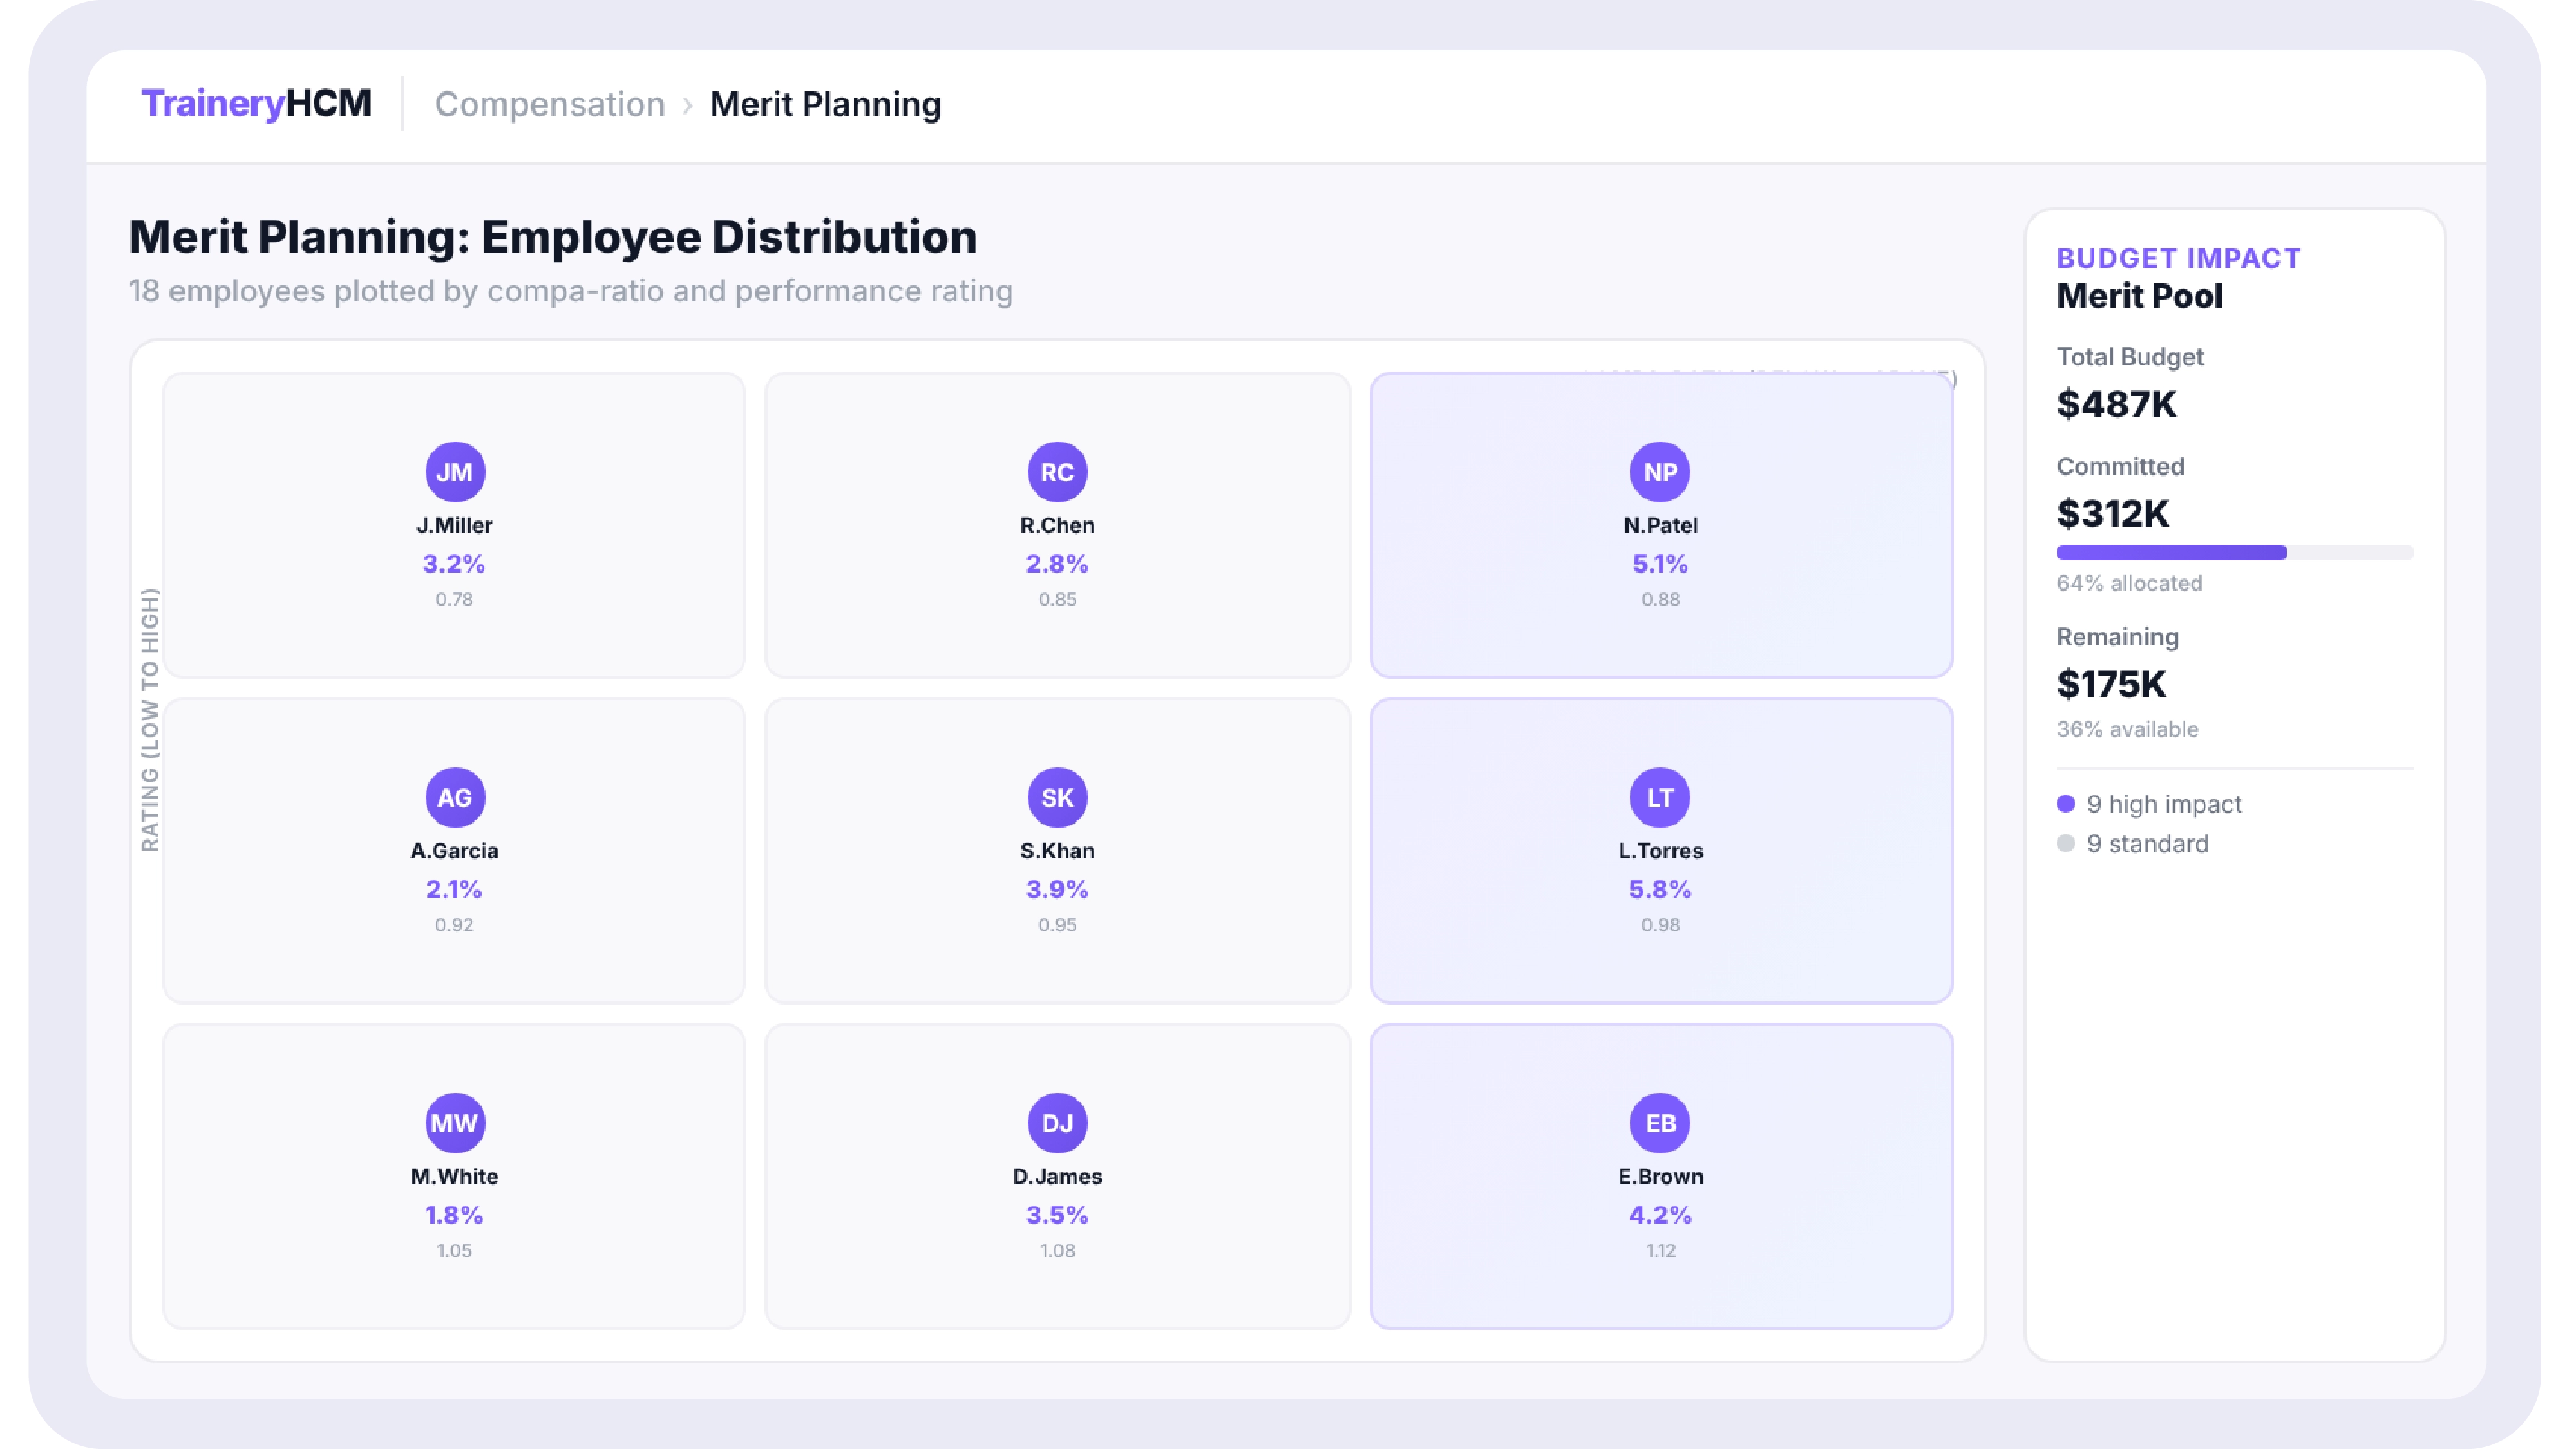Click the committed budget progress bar

[2234, 552]
